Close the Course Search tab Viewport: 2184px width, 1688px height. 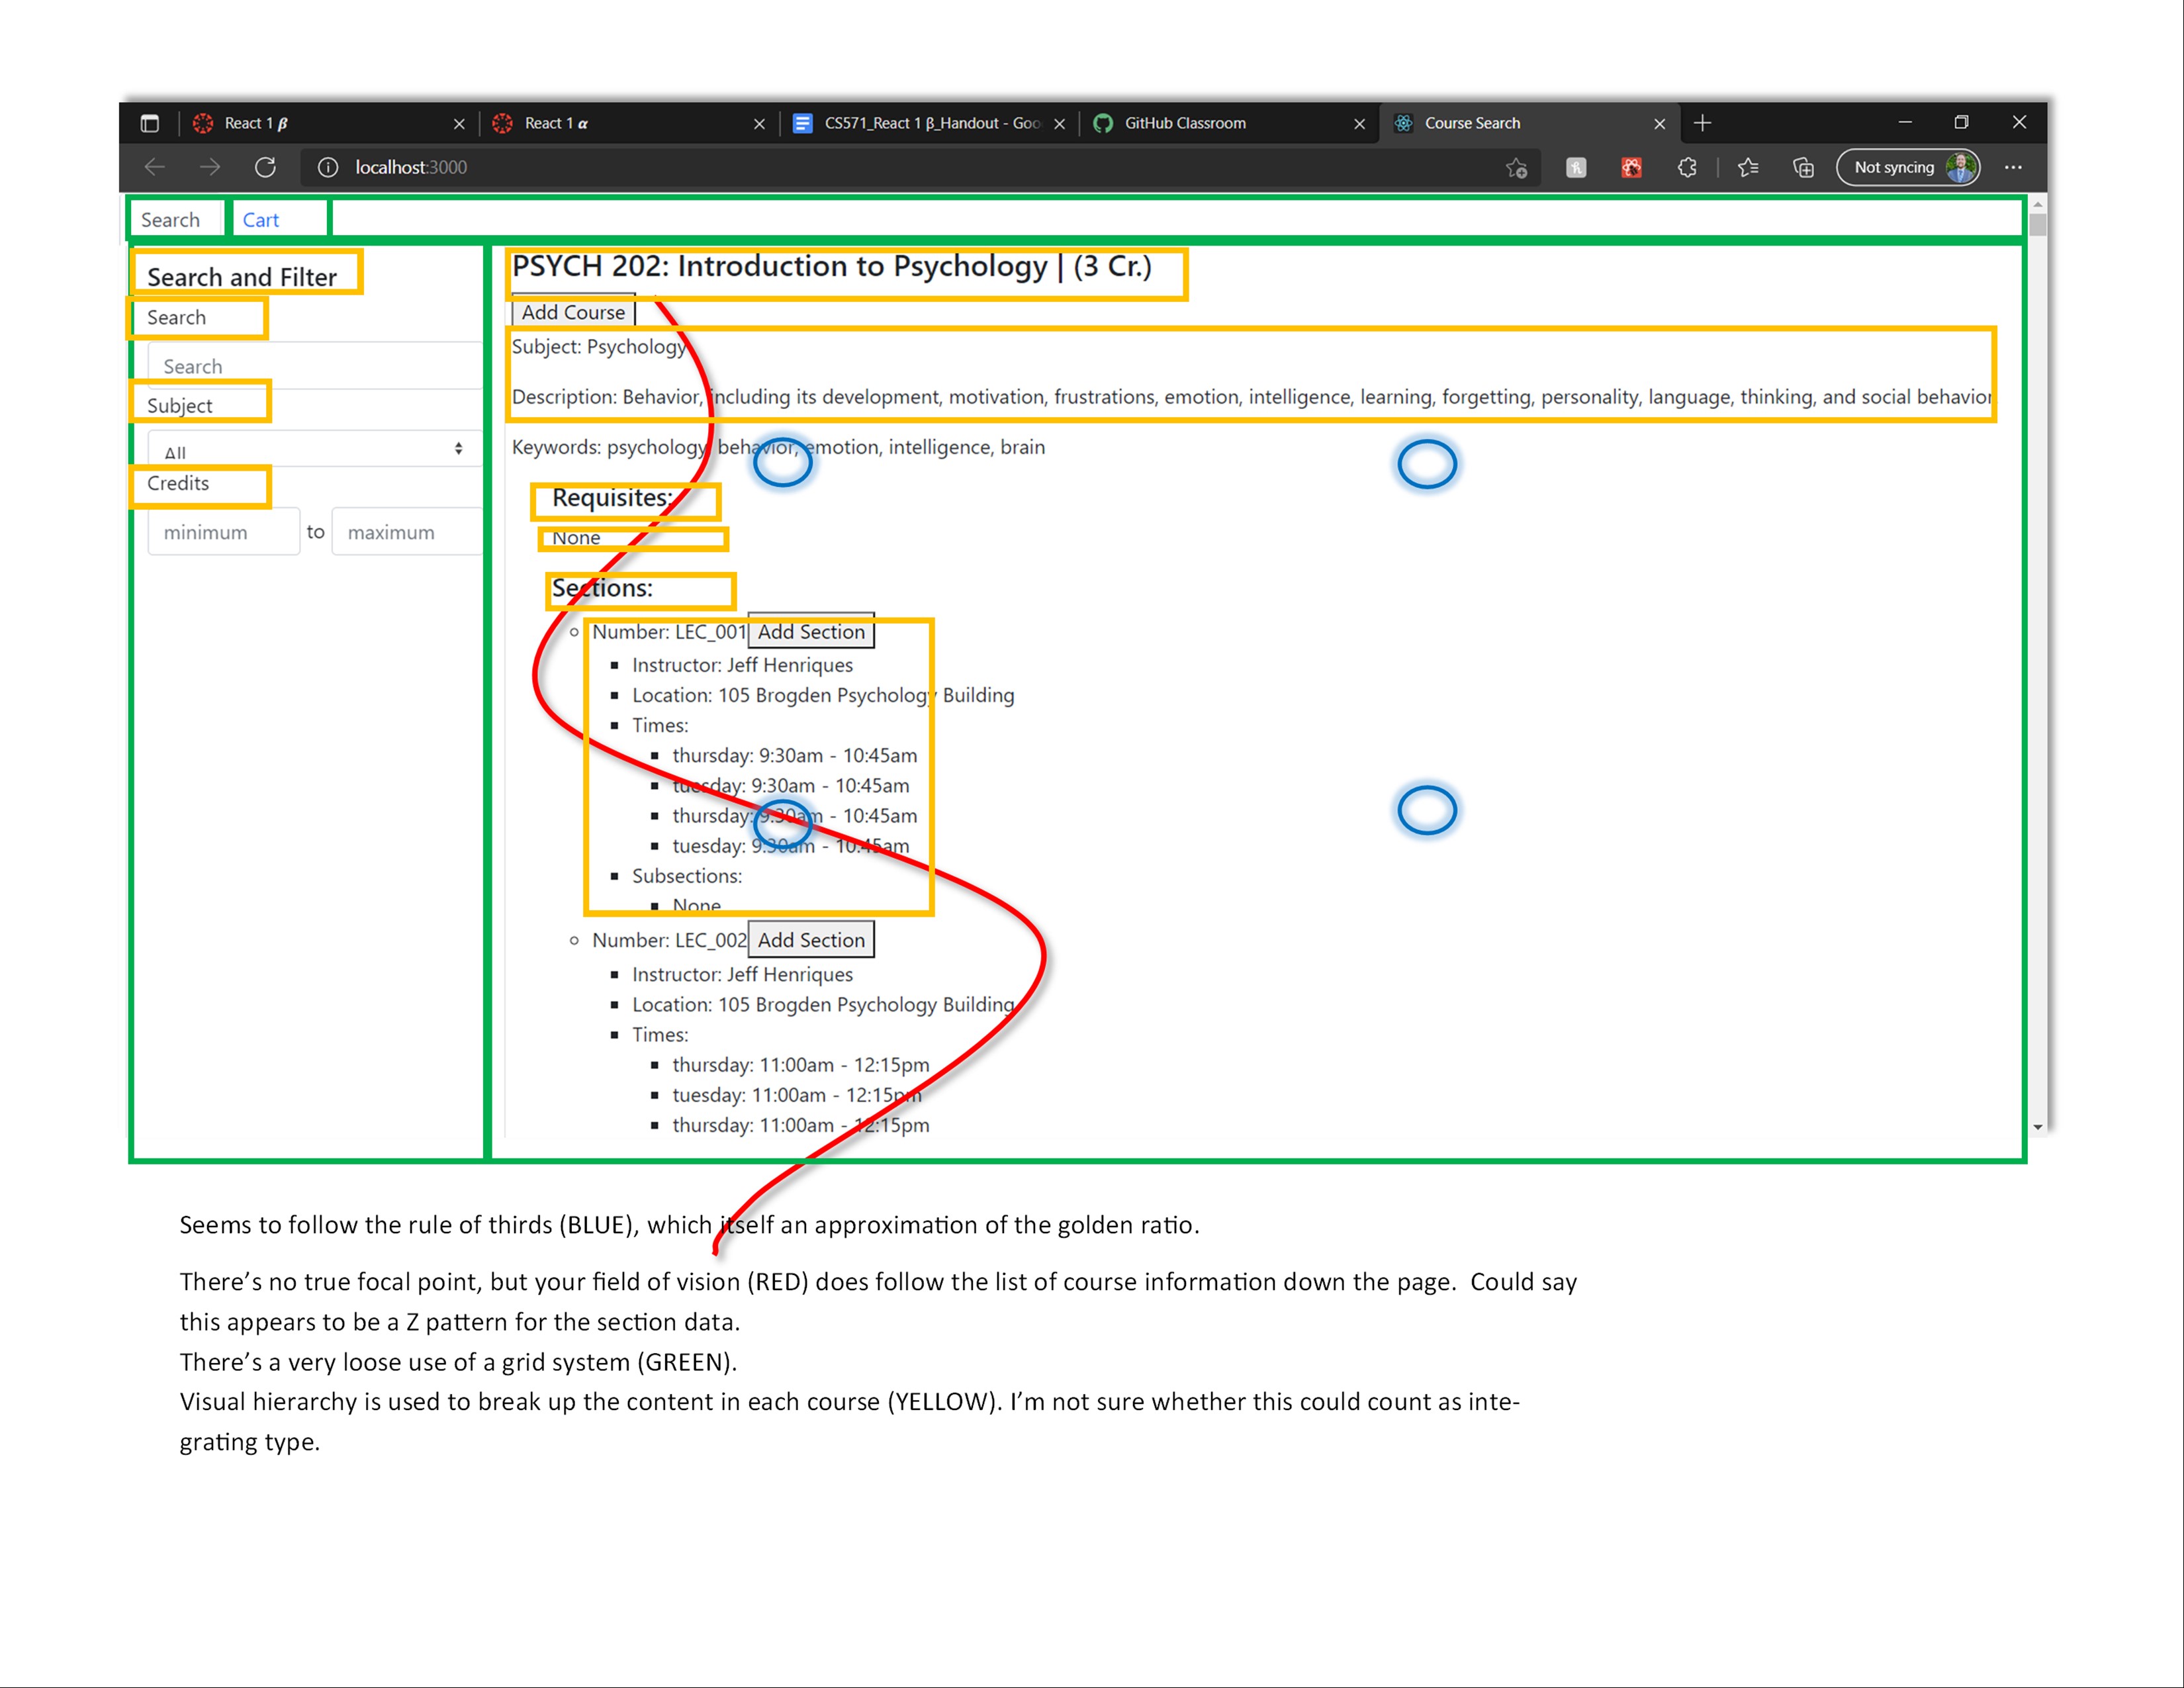[x=1659, y=124]
